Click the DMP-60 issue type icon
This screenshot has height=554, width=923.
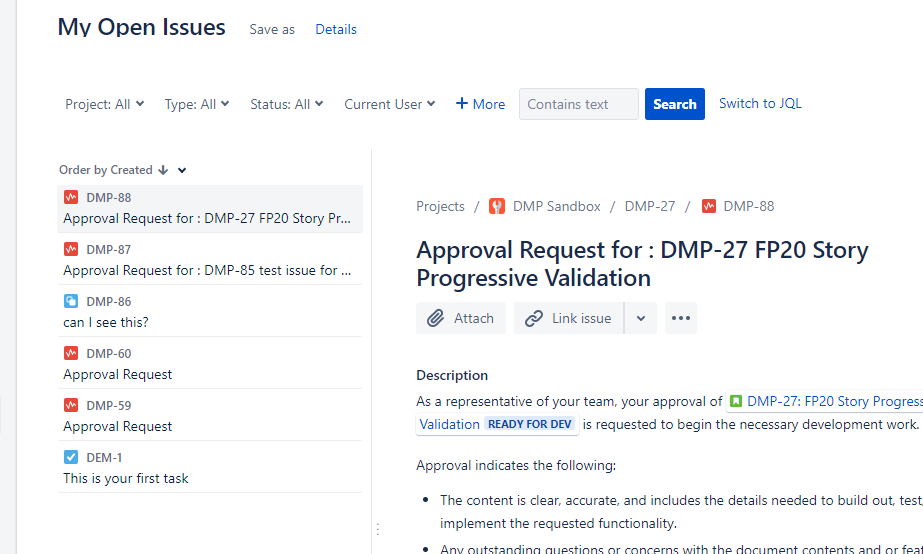[71, 353]
